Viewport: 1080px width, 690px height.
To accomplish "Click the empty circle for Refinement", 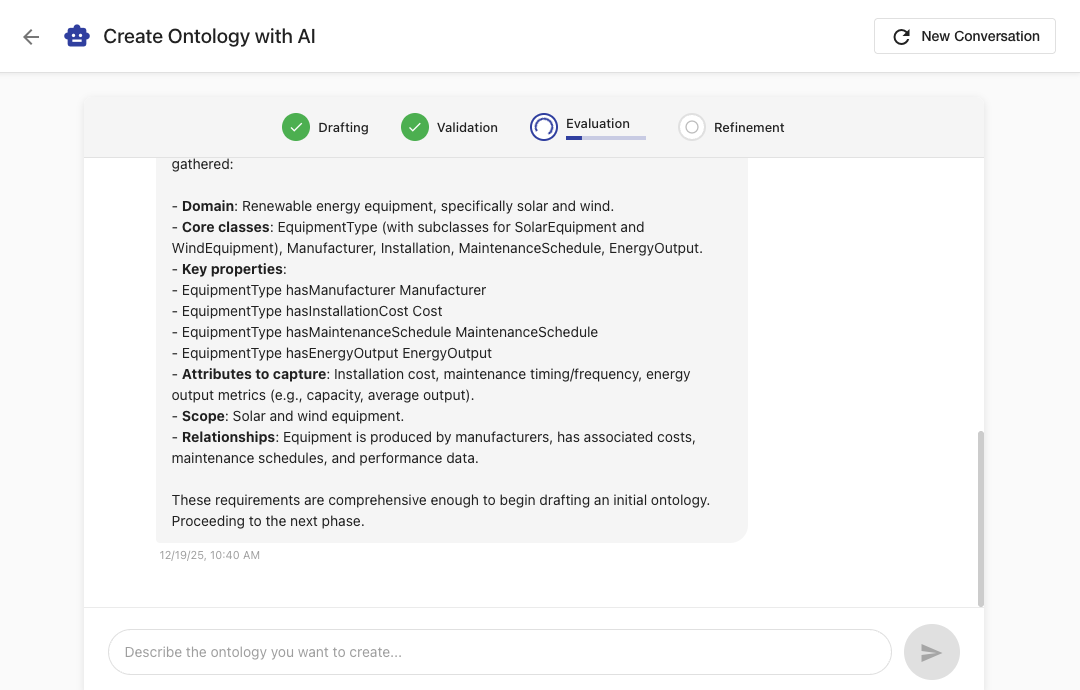I will tap(692, 127).
